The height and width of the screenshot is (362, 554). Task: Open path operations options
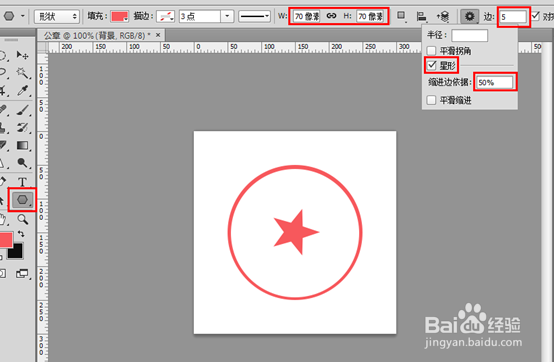coord(401,16)
